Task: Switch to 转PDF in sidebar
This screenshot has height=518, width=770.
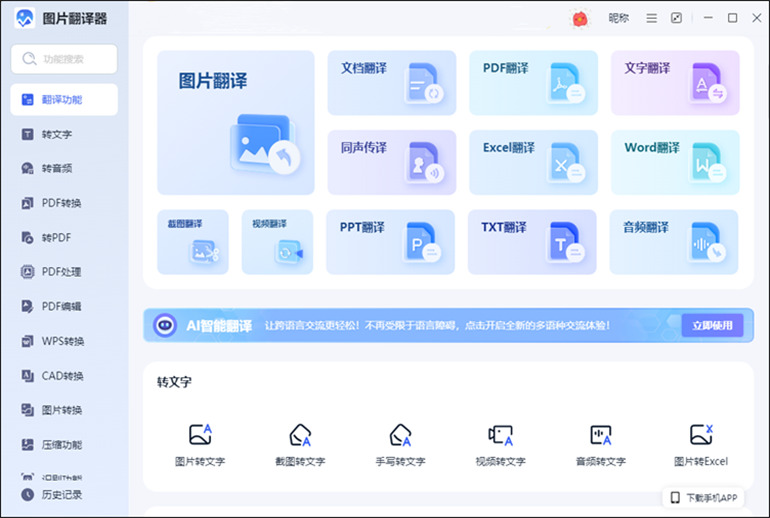Action: [x=64, y=238]
